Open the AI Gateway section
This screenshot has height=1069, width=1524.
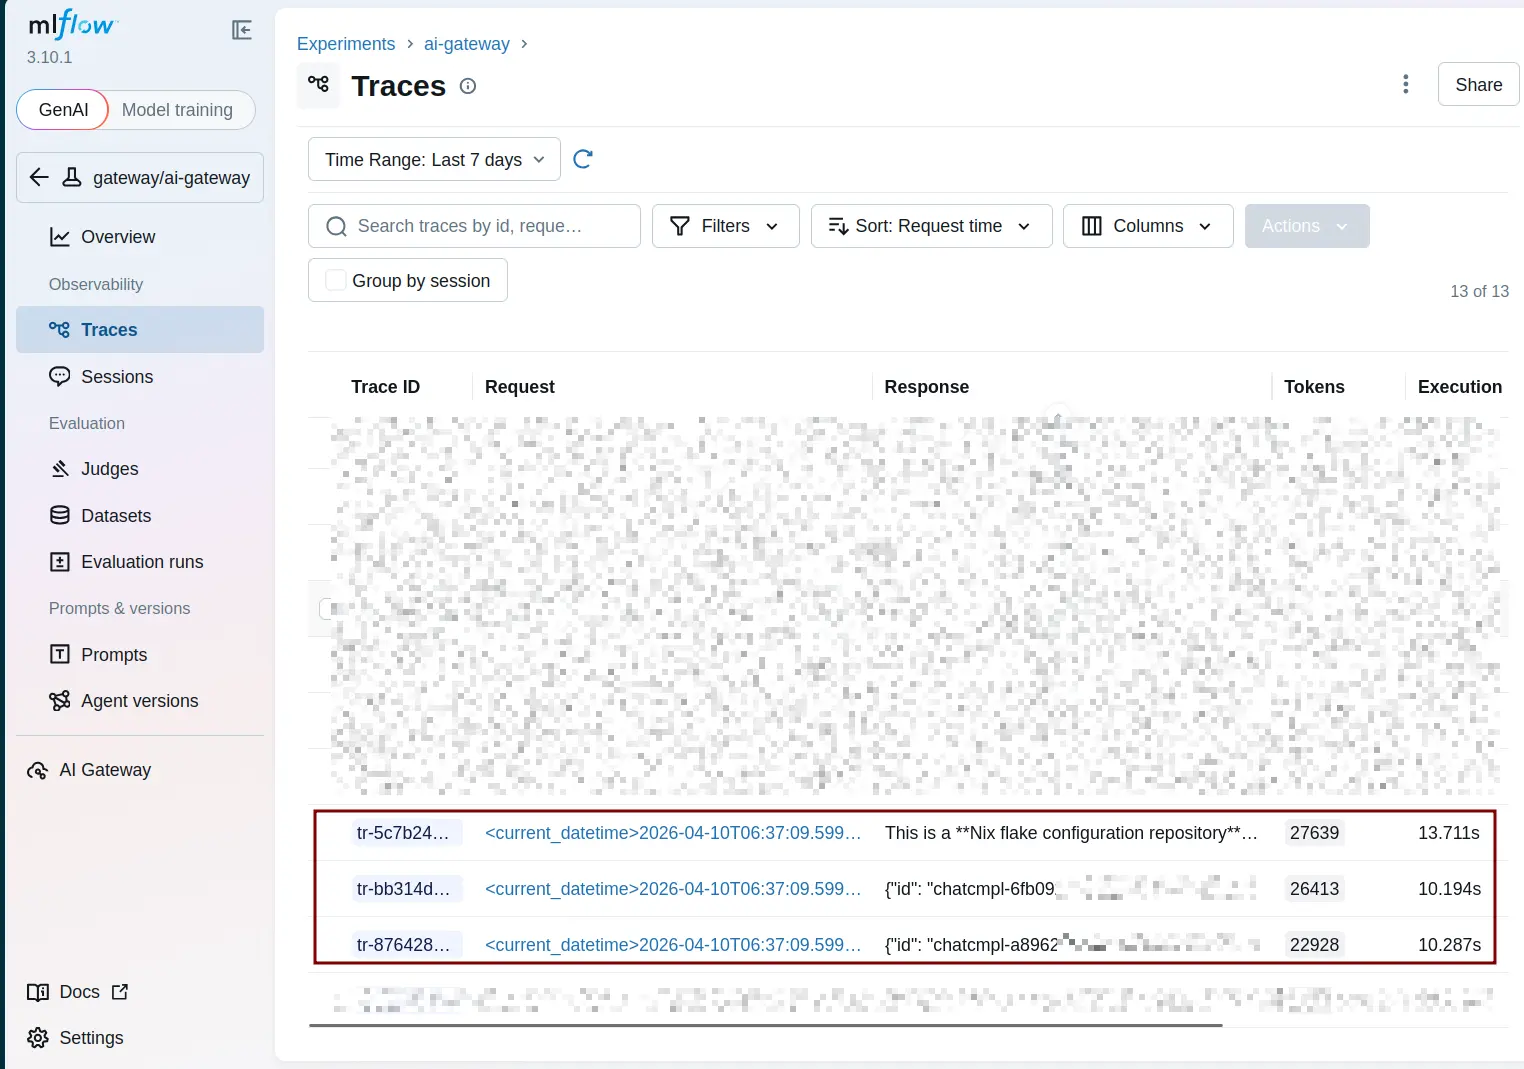104,770
